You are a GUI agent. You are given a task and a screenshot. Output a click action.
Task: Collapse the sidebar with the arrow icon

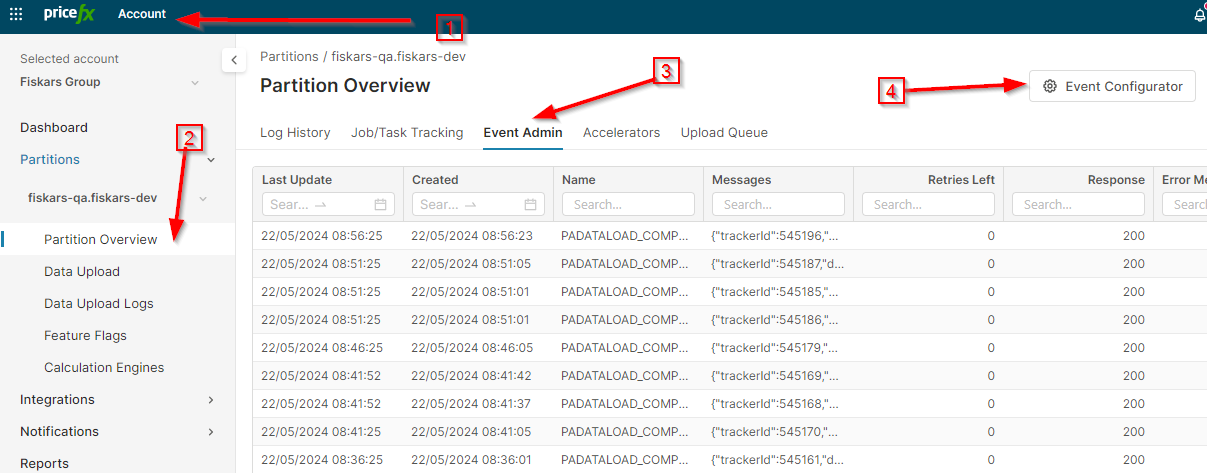[233, 61]
